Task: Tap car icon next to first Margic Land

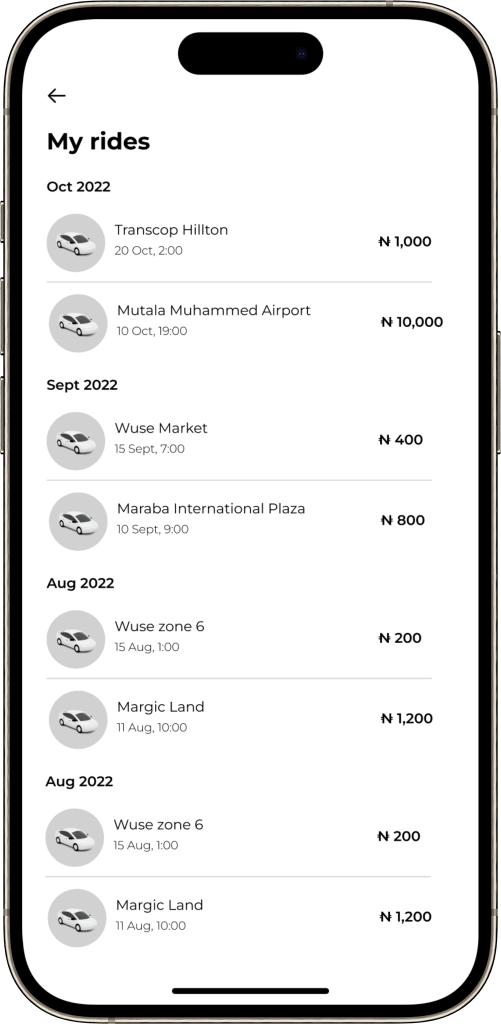Action: coord(78,720)
